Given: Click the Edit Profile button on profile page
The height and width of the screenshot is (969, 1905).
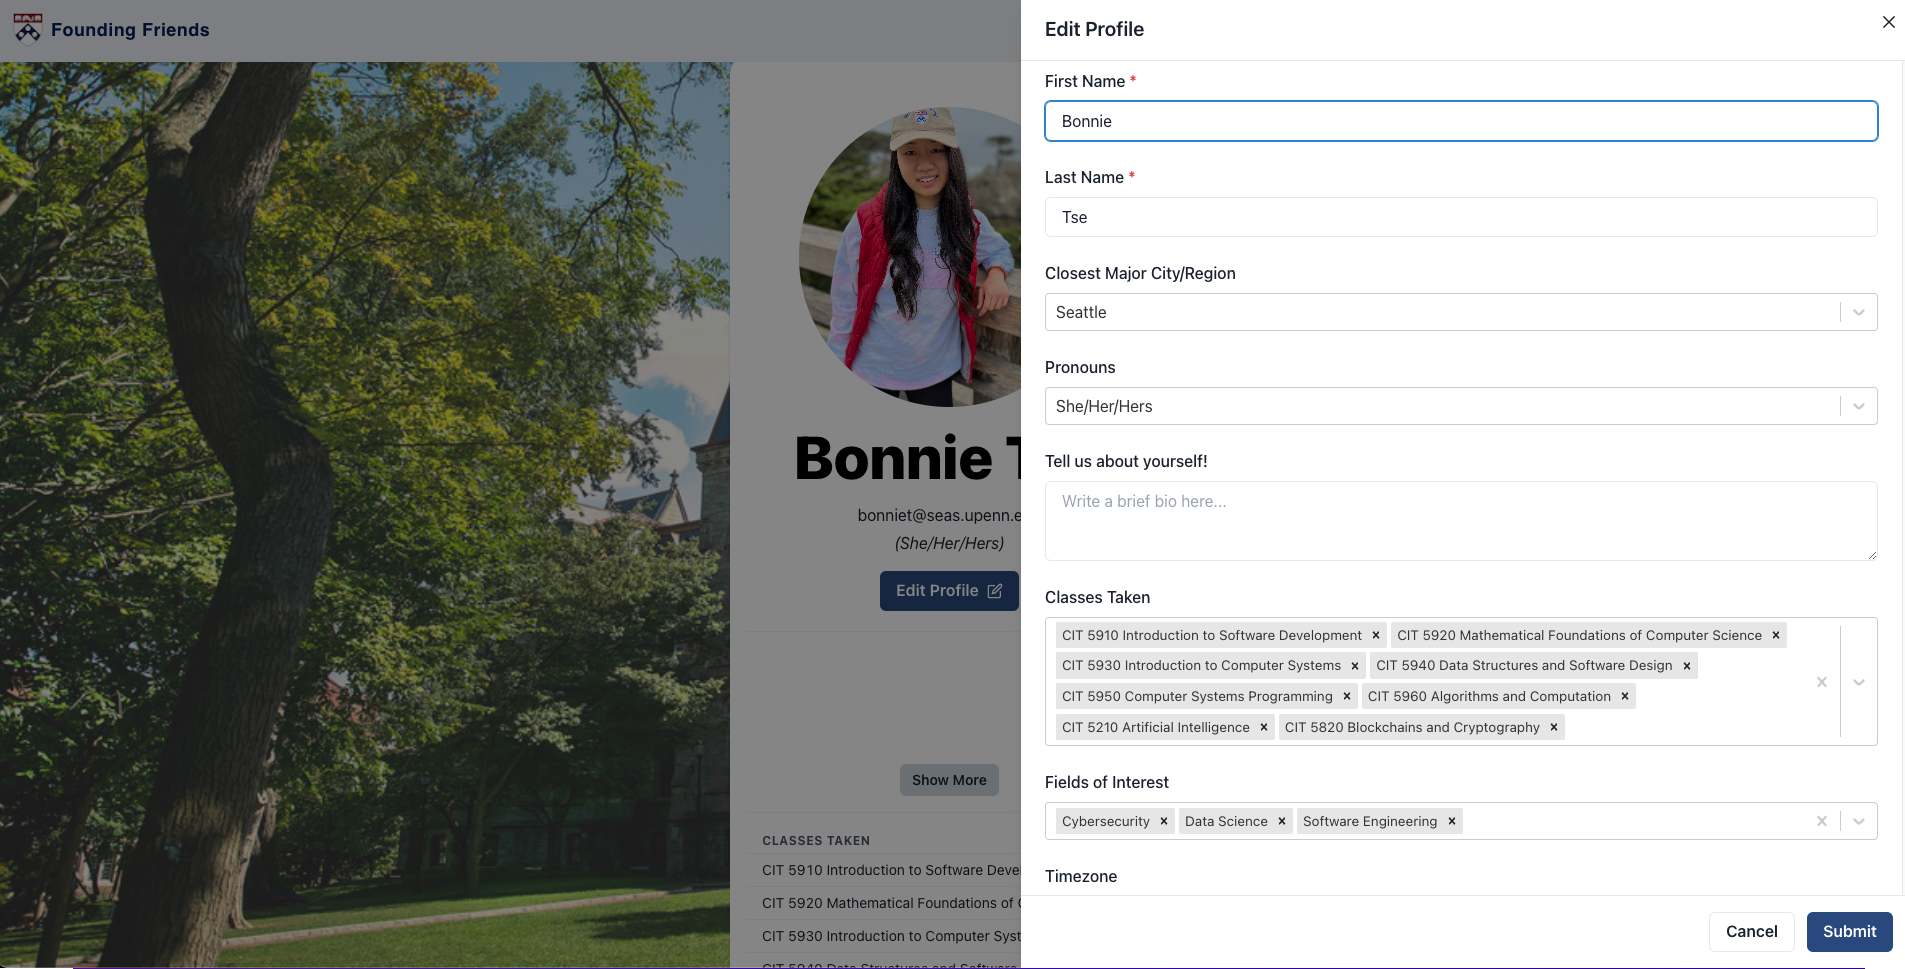Looking at the screenshot, I should tap(949, 591).
